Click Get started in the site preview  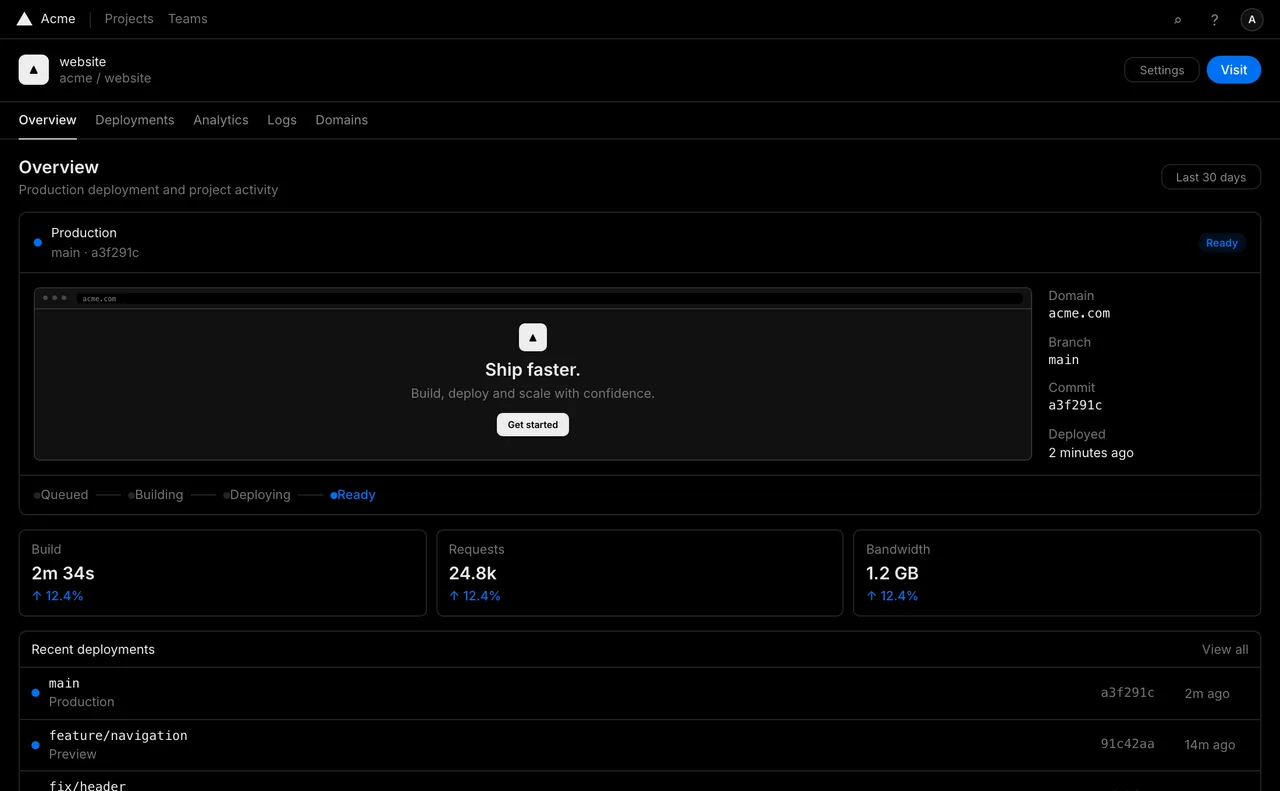tap(533, 425)
